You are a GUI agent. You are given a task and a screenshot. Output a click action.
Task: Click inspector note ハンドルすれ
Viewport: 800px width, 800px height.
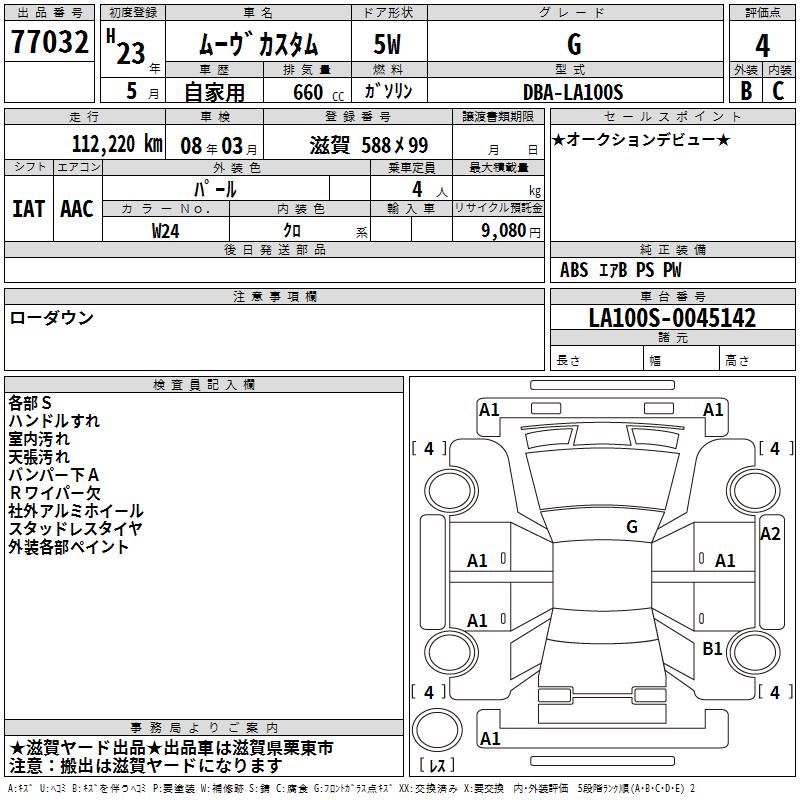tap(54, 421)
